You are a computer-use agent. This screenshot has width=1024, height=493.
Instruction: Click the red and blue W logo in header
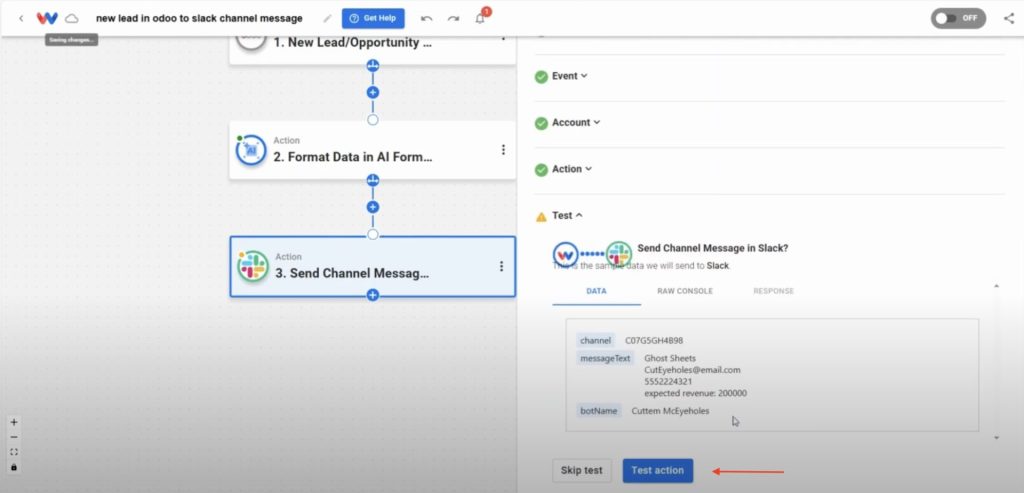tap(47, 18)
